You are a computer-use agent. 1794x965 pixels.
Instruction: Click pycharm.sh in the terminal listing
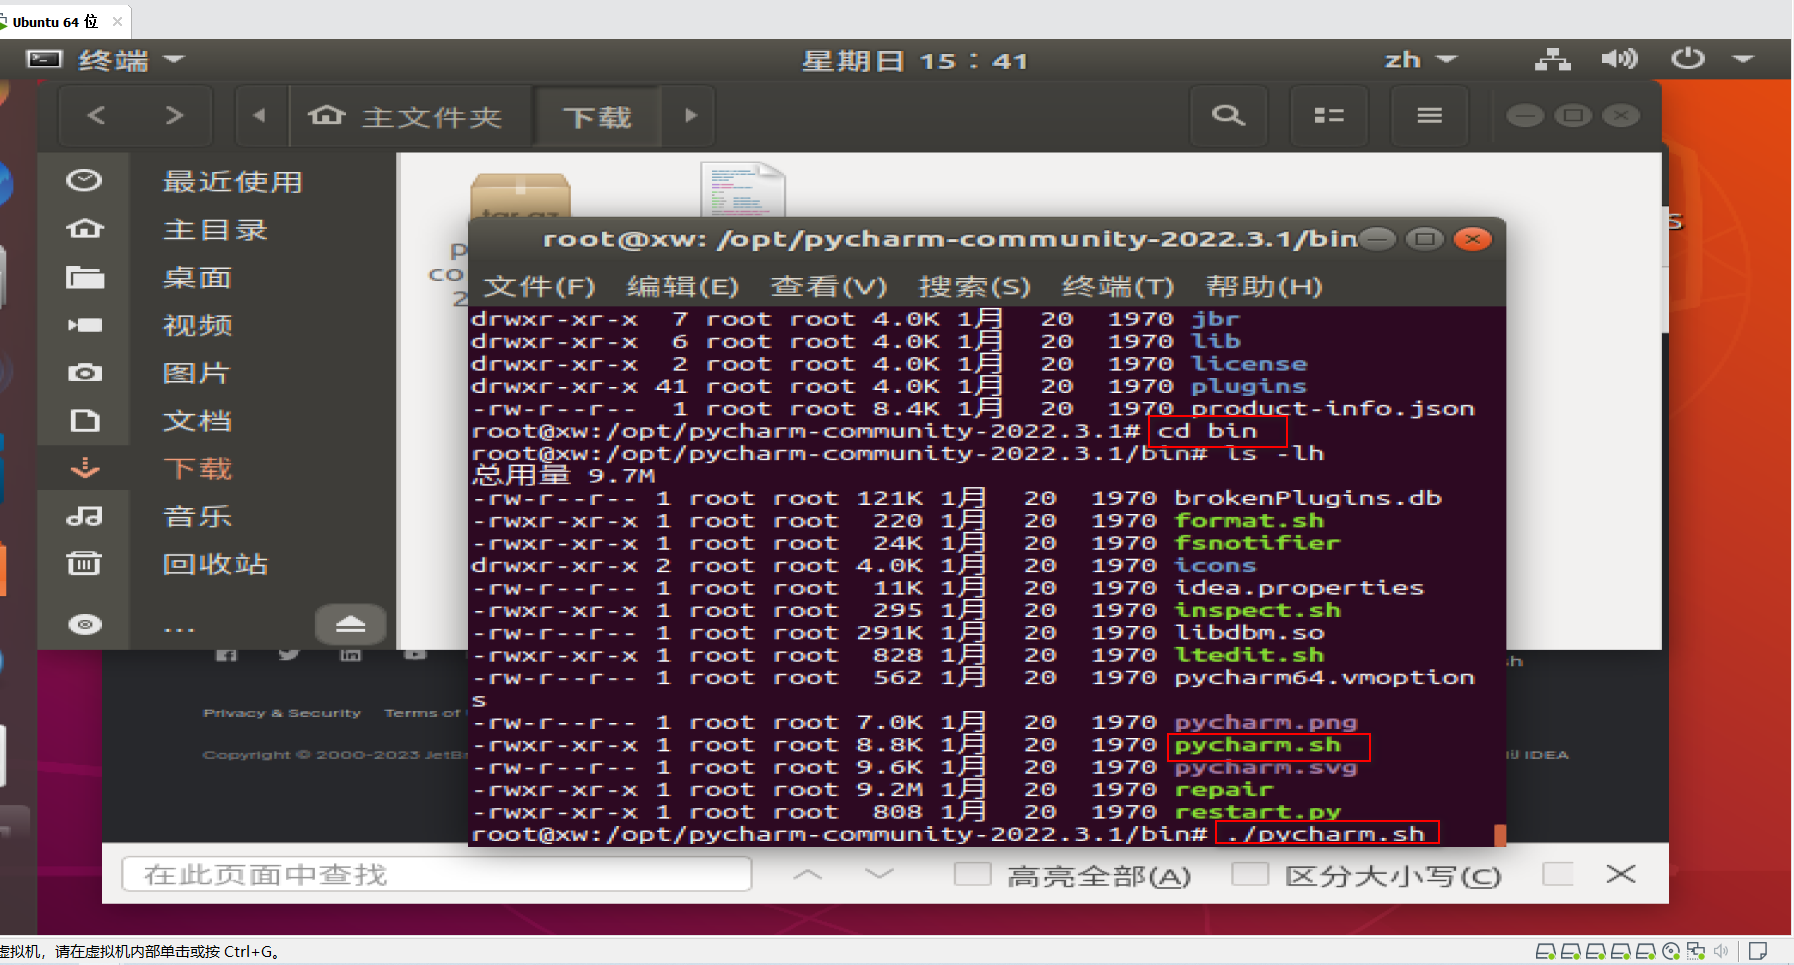point(1257,745)
